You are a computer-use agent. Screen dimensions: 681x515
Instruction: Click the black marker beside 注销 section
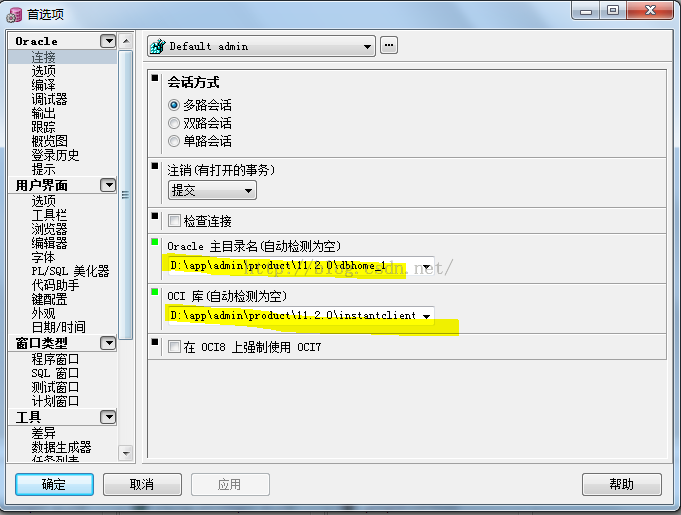155,166
